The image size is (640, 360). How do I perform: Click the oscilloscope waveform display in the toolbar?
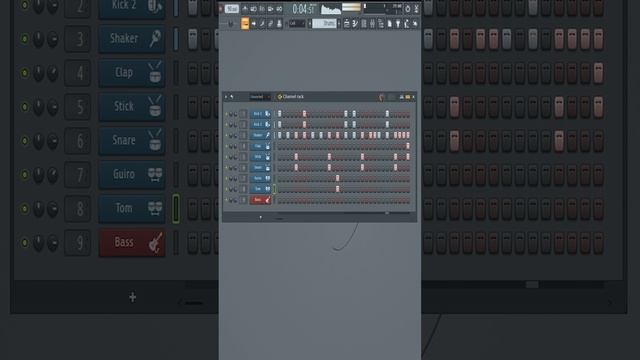click(331, 9)
